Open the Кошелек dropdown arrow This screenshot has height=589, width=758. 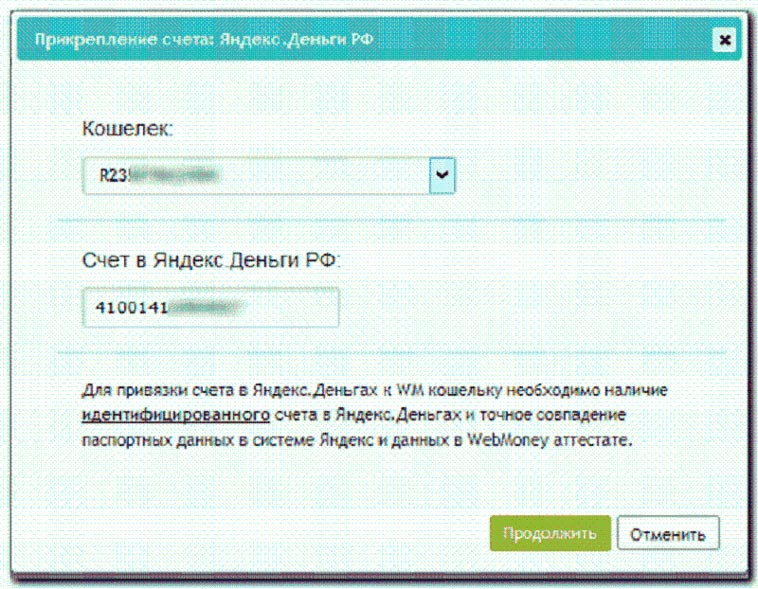(x=442, y=176)
